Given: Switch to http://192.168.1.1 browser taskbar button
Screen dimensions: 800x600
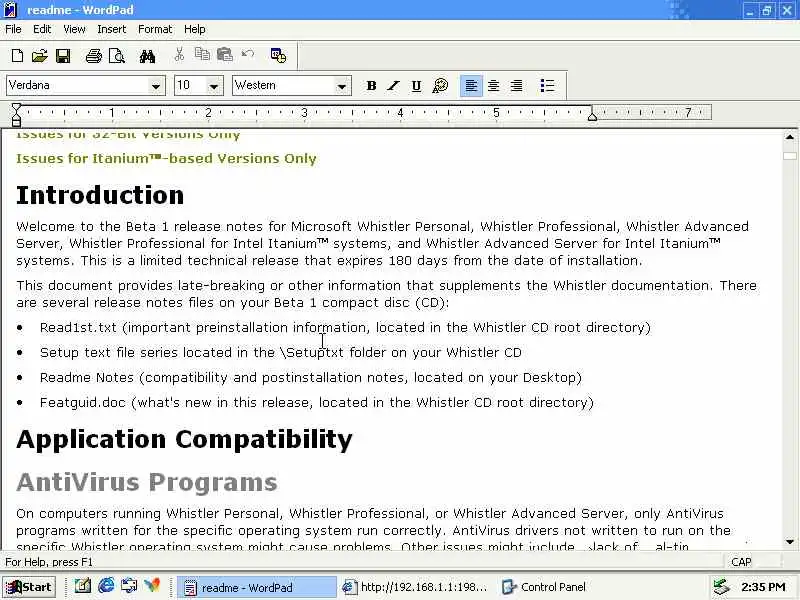Looking at the screenshot, I should [415, 587].
